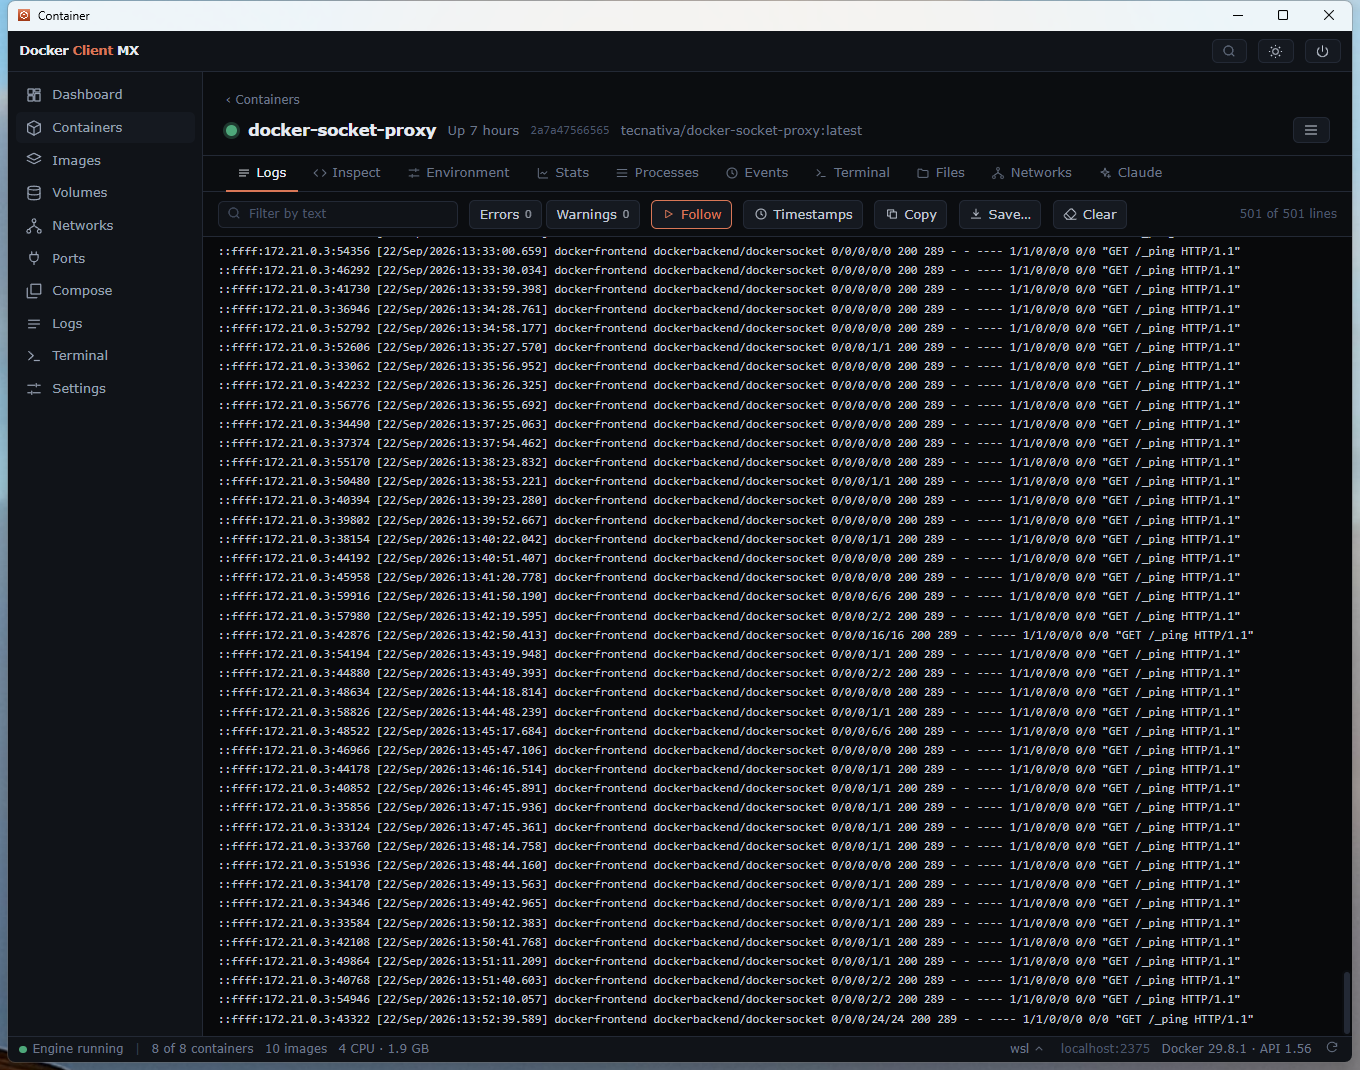Click the Images layers icon
1360x1070 pixels.
pyautogui.click(x=34, y=160)
